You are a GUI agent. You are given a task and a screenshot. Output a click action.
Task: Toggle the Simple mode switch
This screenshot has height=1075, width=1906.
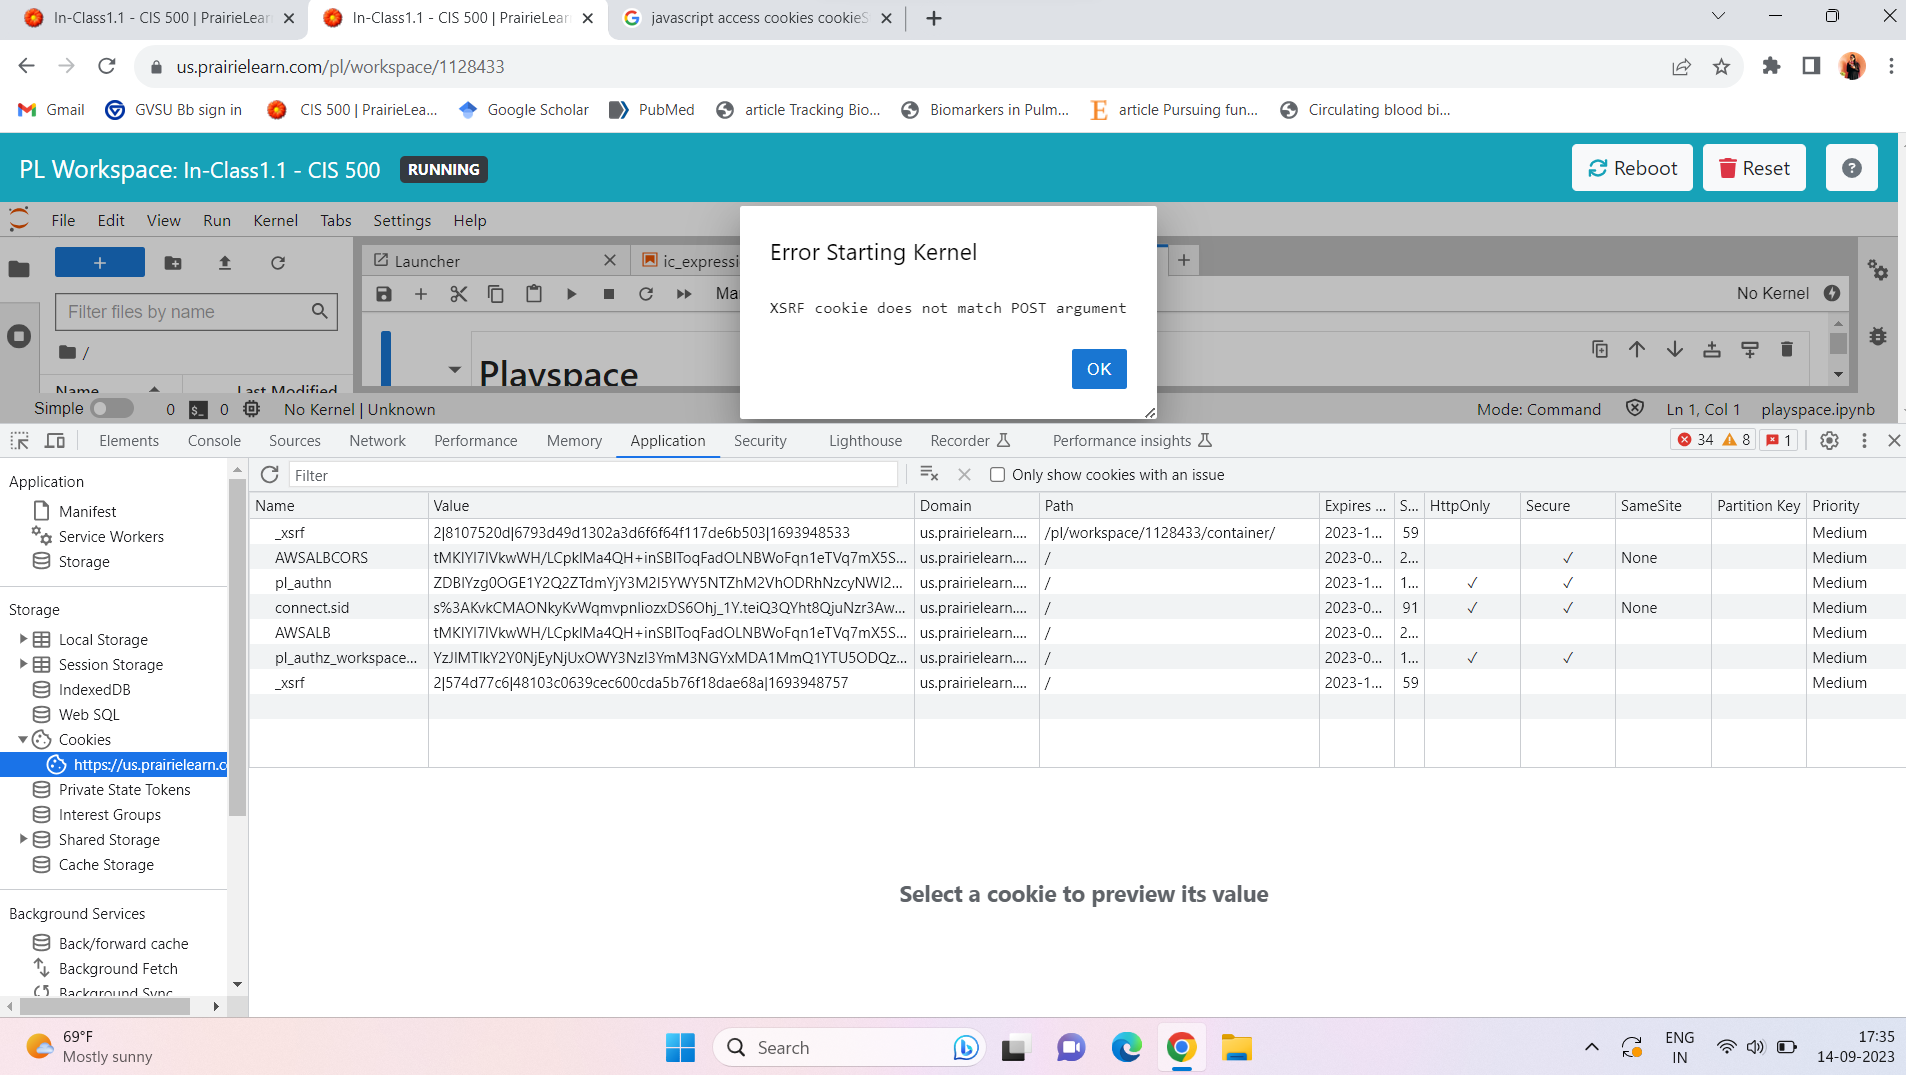(x=111, y=408)
